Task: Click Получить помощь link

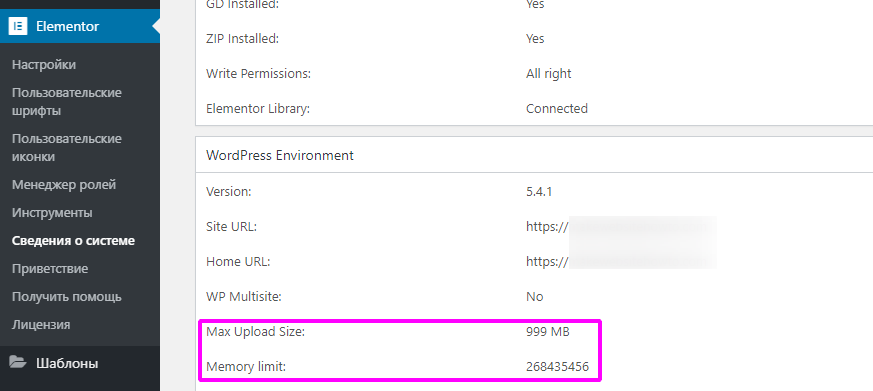Action: pyautogui.click(x=67, y=296)
